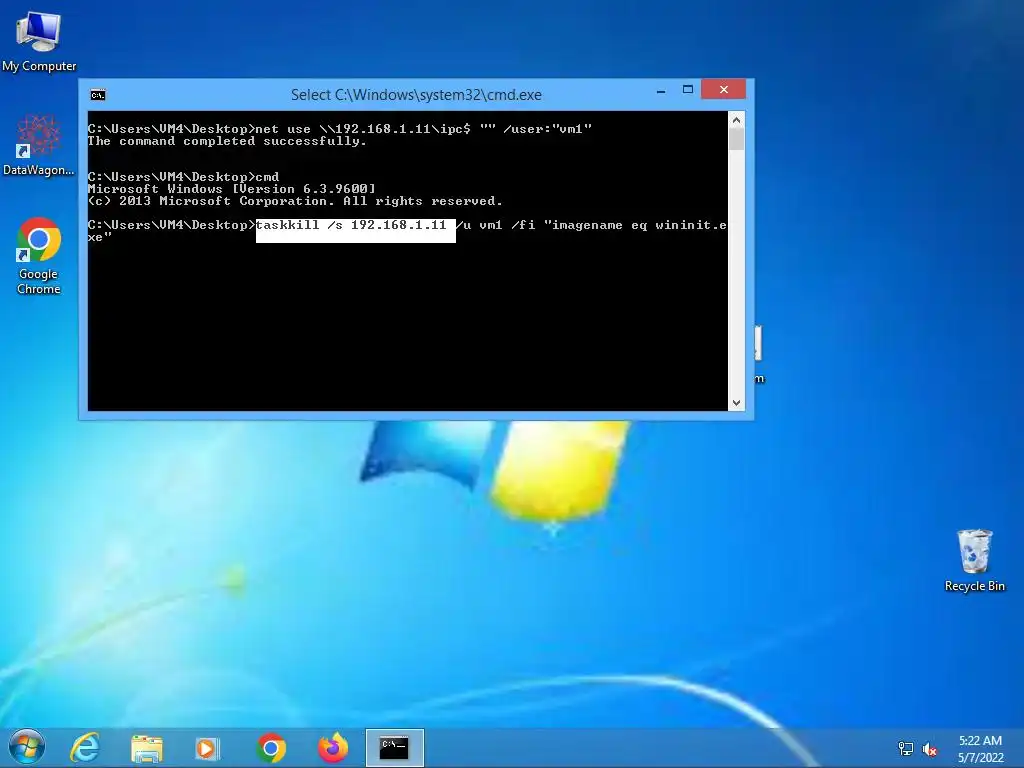Click the 'imagename eq wininit.e' filter text
This screenshot has height=768, width=1024.
click(635, 225)
